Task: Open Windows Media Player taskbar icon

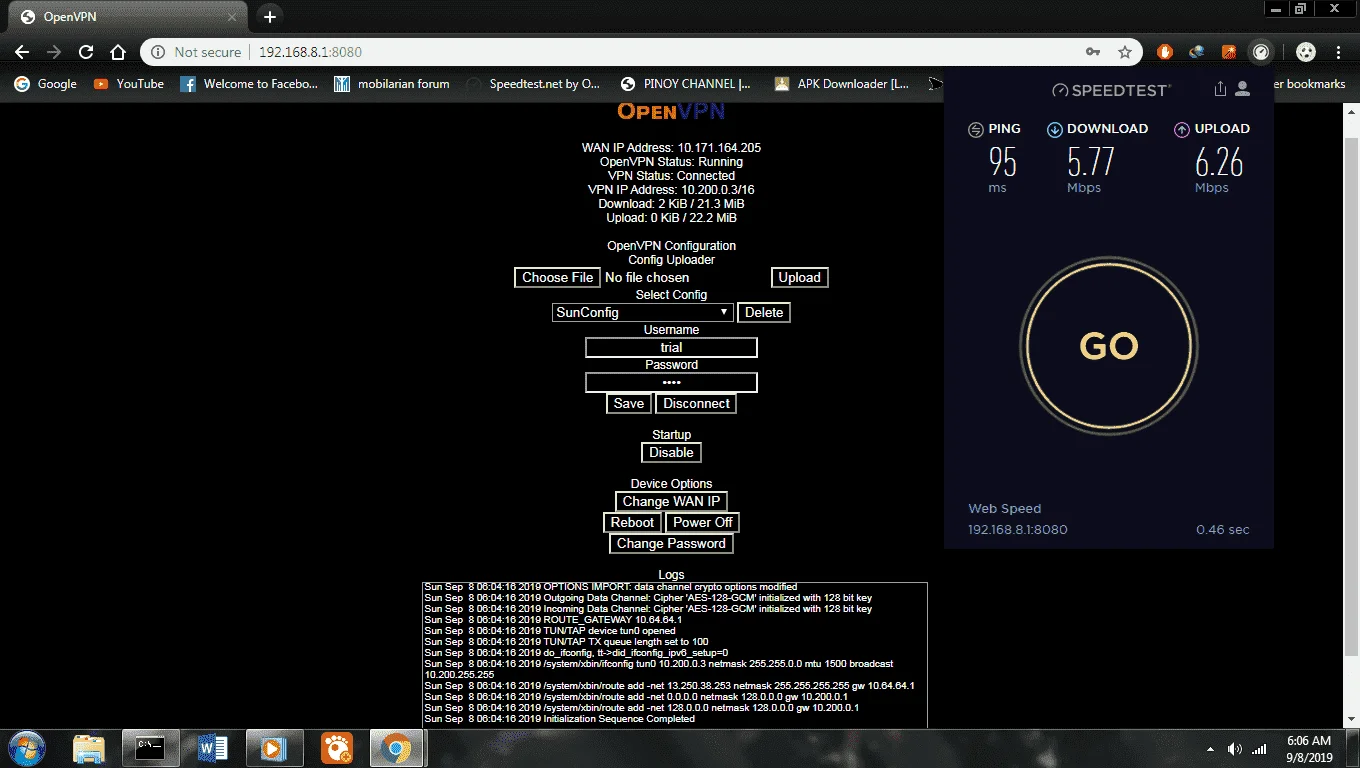Action: coord(274,748)
